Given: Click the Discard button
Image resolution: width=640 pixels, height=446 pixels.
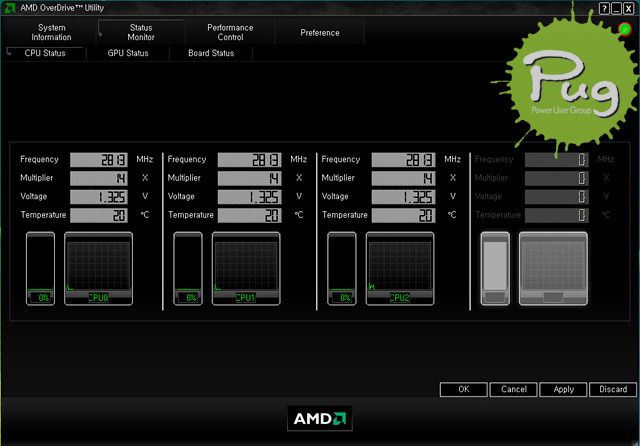Looking at the screenshot, I should [x=613, y=389].
